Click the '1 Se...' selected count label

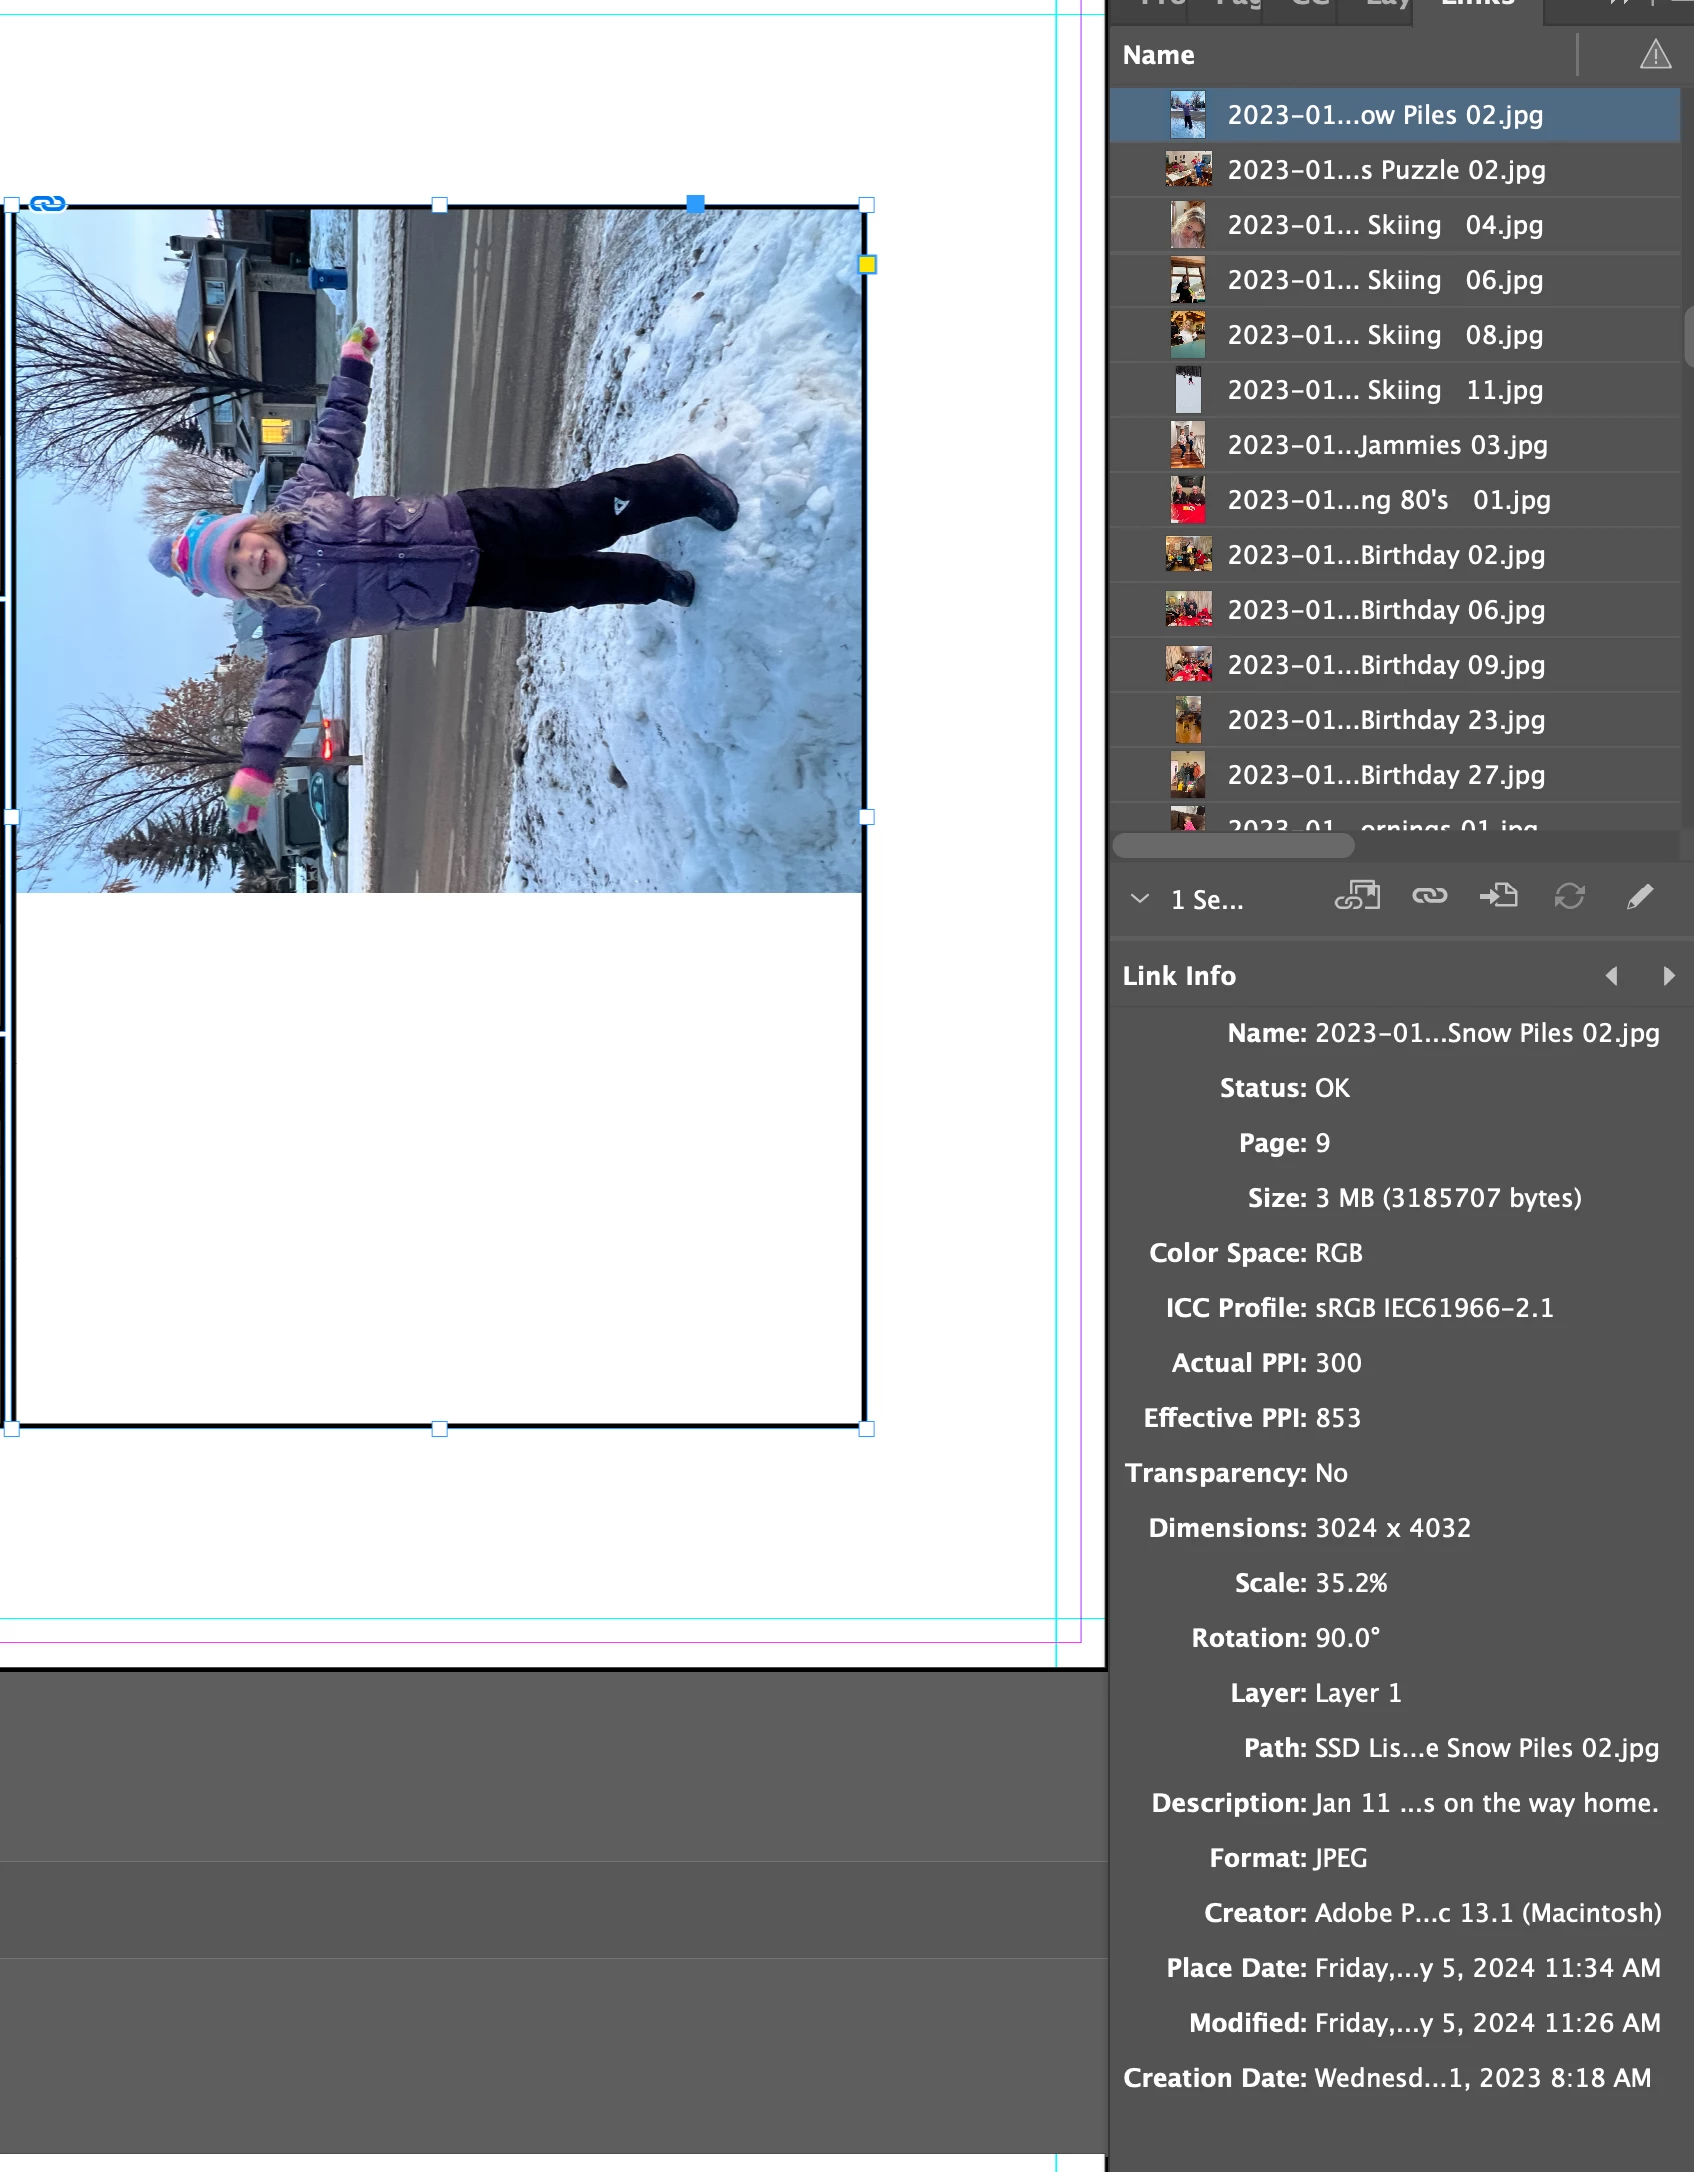(x=1207, y=900)
